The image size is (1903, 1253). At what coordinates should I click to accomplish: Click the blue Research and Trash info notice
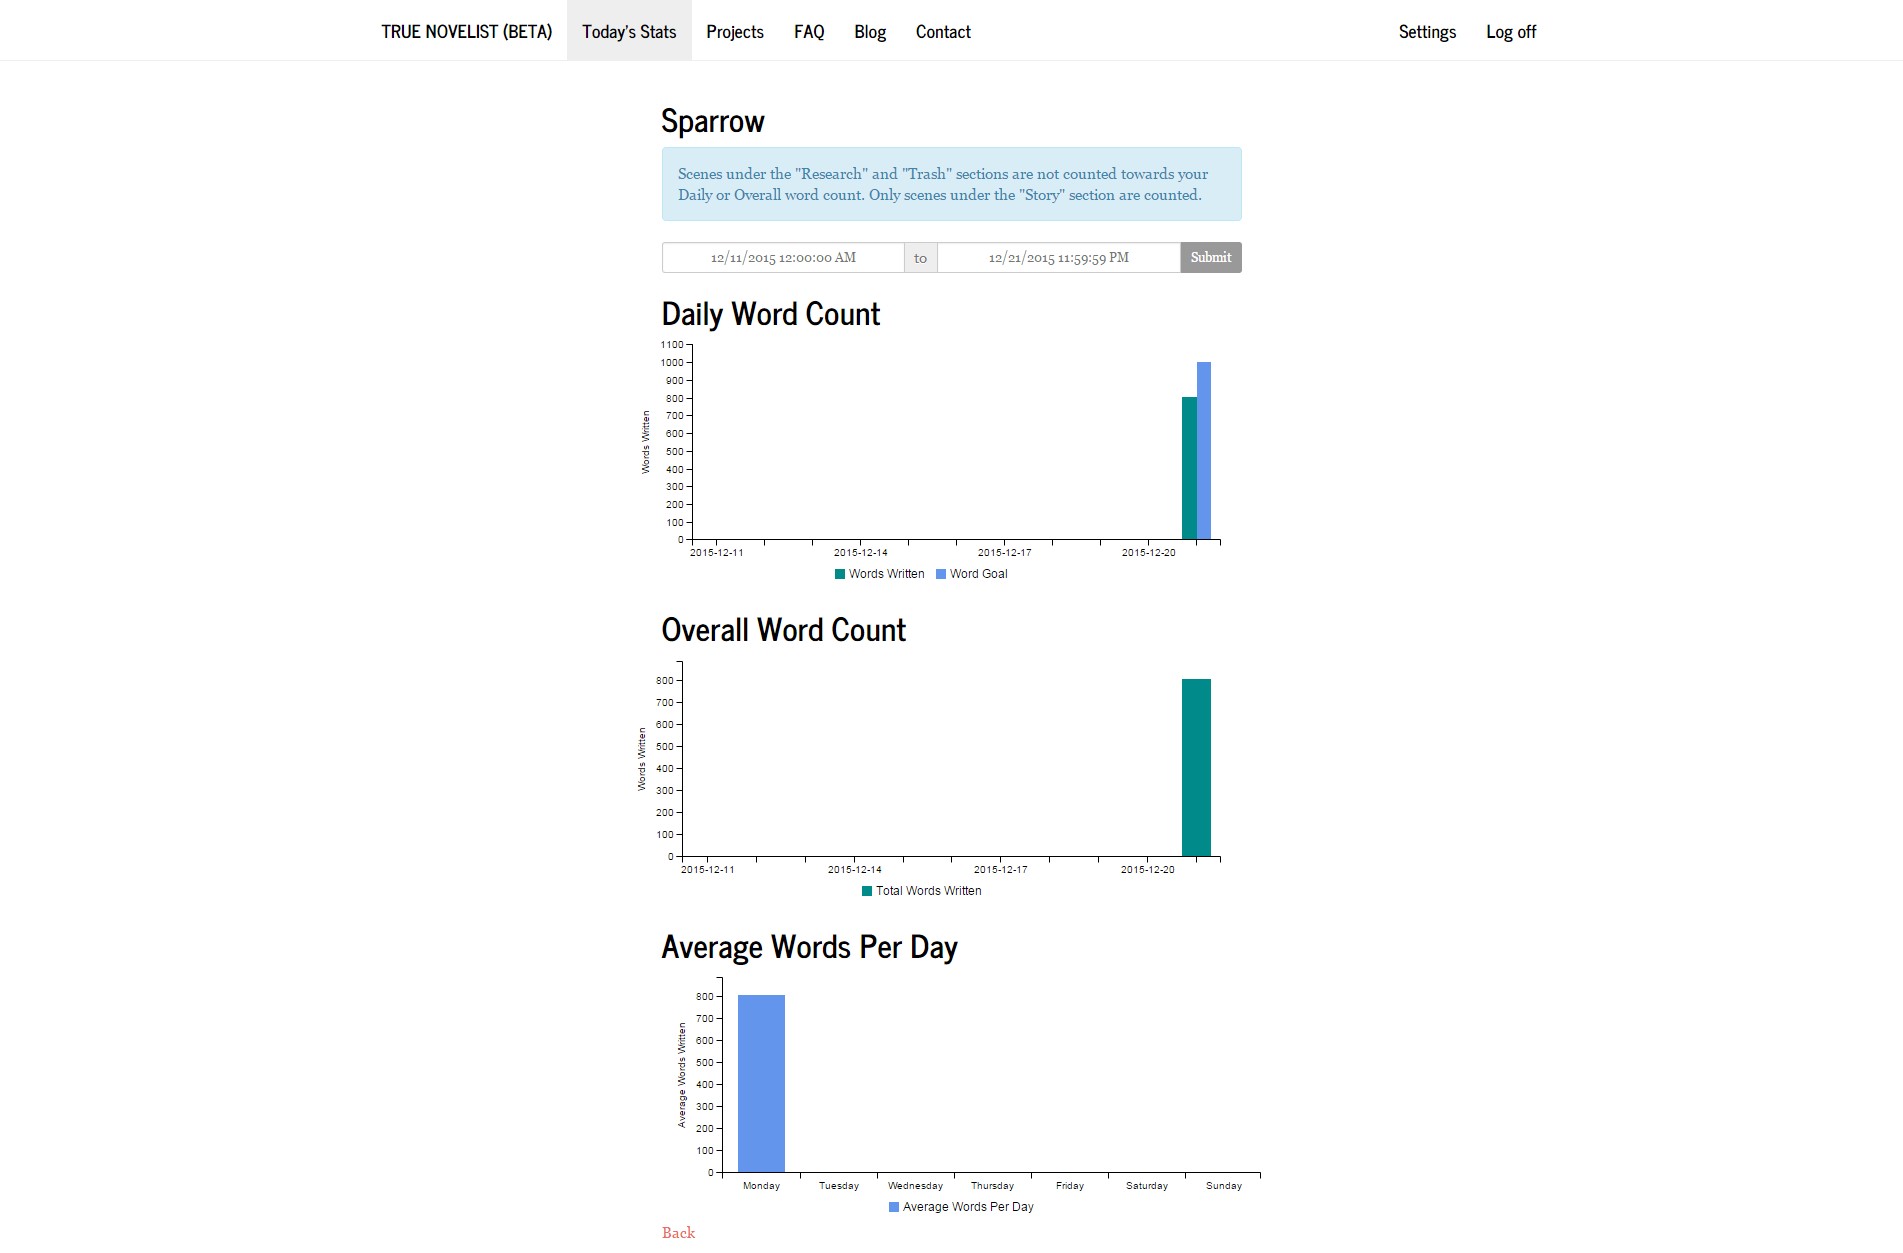click(x=952, y=184)
